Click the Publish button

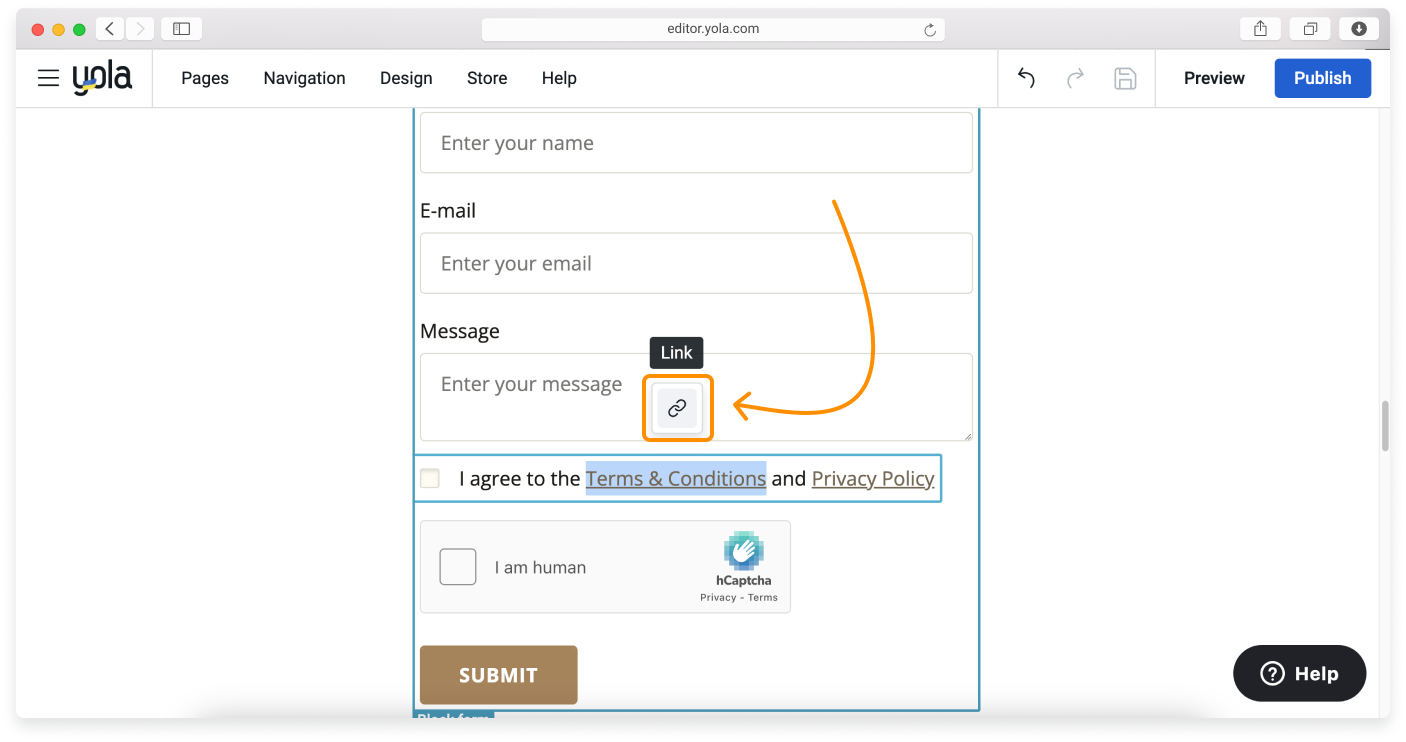[1322, 78]
